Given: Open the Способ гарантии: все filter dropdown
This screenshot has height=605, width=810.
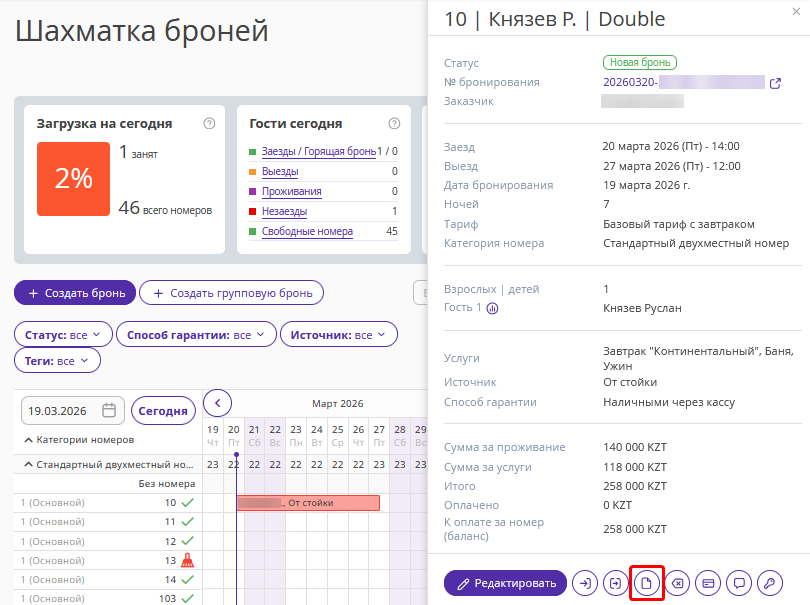Looking at the screenshot, I should point(196,335).
